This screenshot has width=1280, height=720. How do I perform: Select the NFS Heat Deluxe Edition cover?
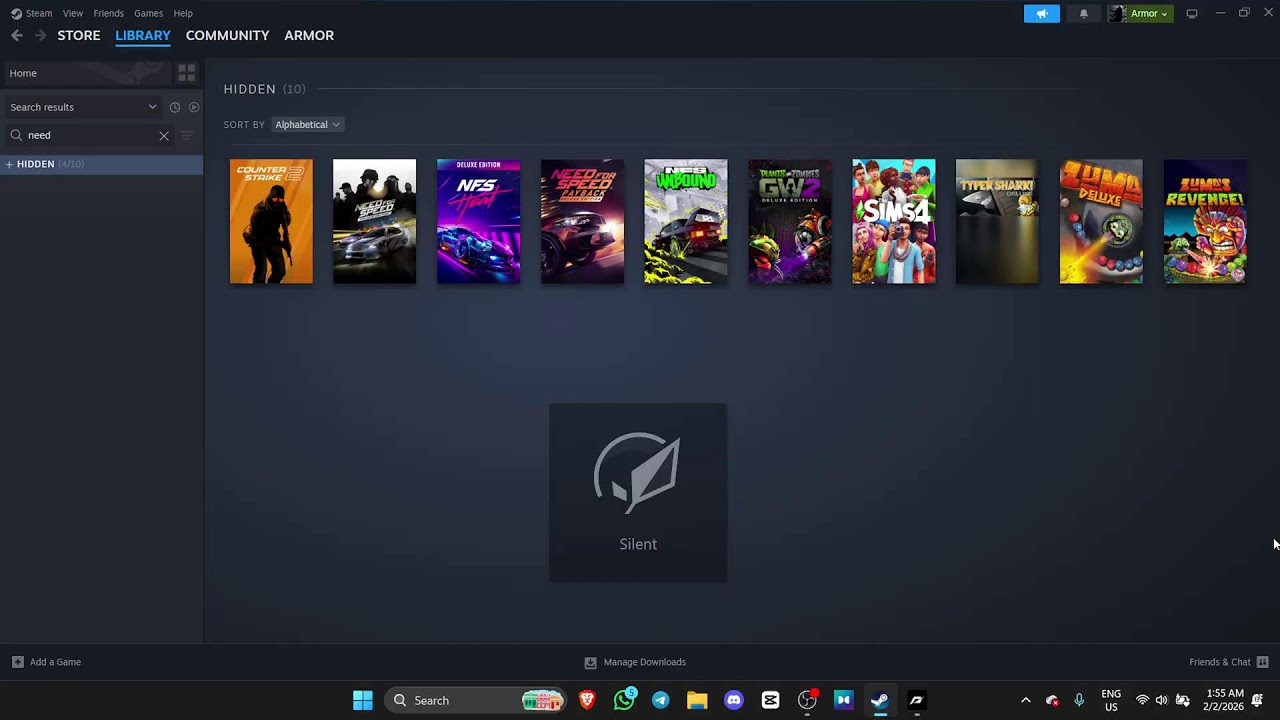[478, 221]
